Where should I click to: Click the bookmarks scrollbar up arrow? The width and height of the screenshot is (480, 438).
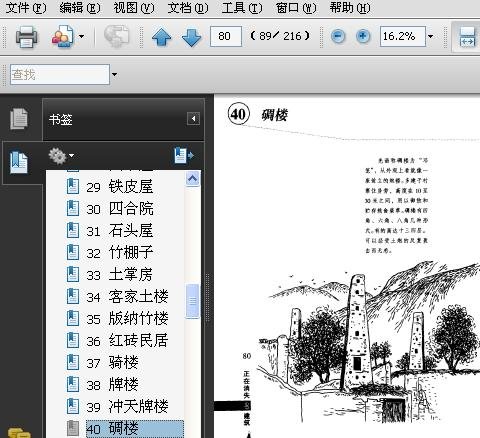coord(192,179)
